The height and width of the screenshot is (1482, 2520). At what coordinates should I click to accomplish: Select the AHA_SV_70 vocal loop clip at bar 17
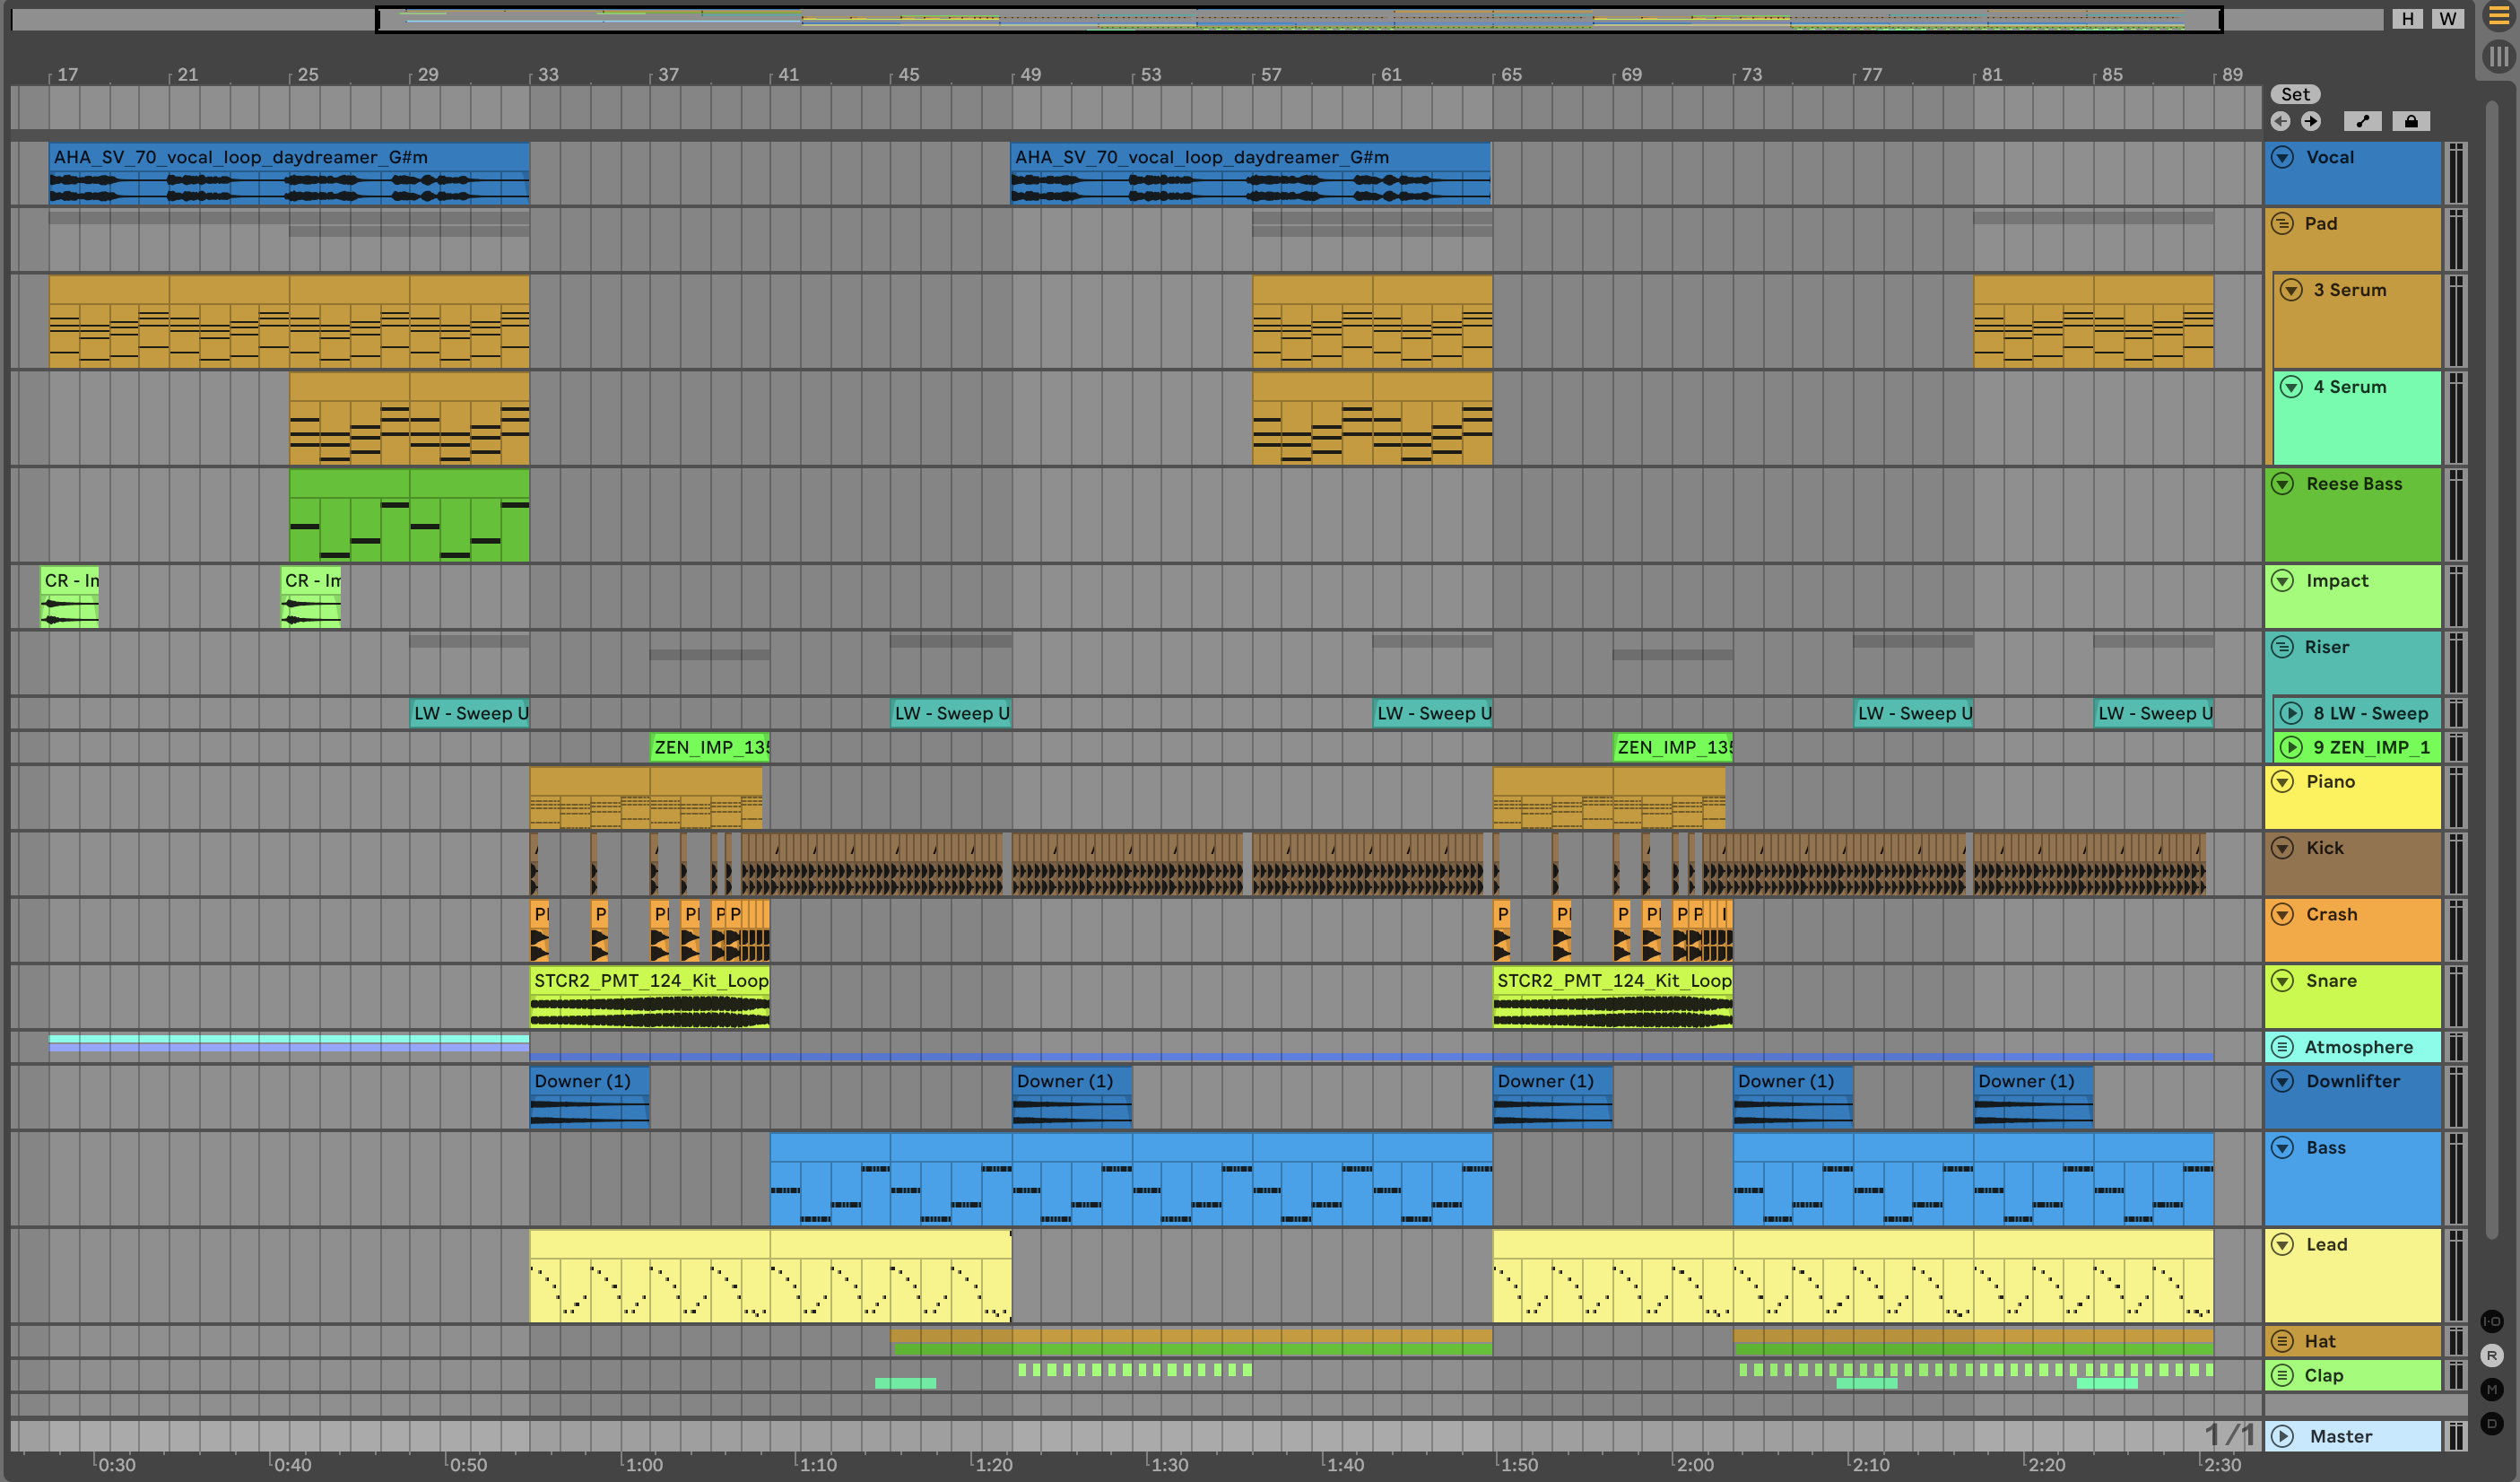[240, 157]
